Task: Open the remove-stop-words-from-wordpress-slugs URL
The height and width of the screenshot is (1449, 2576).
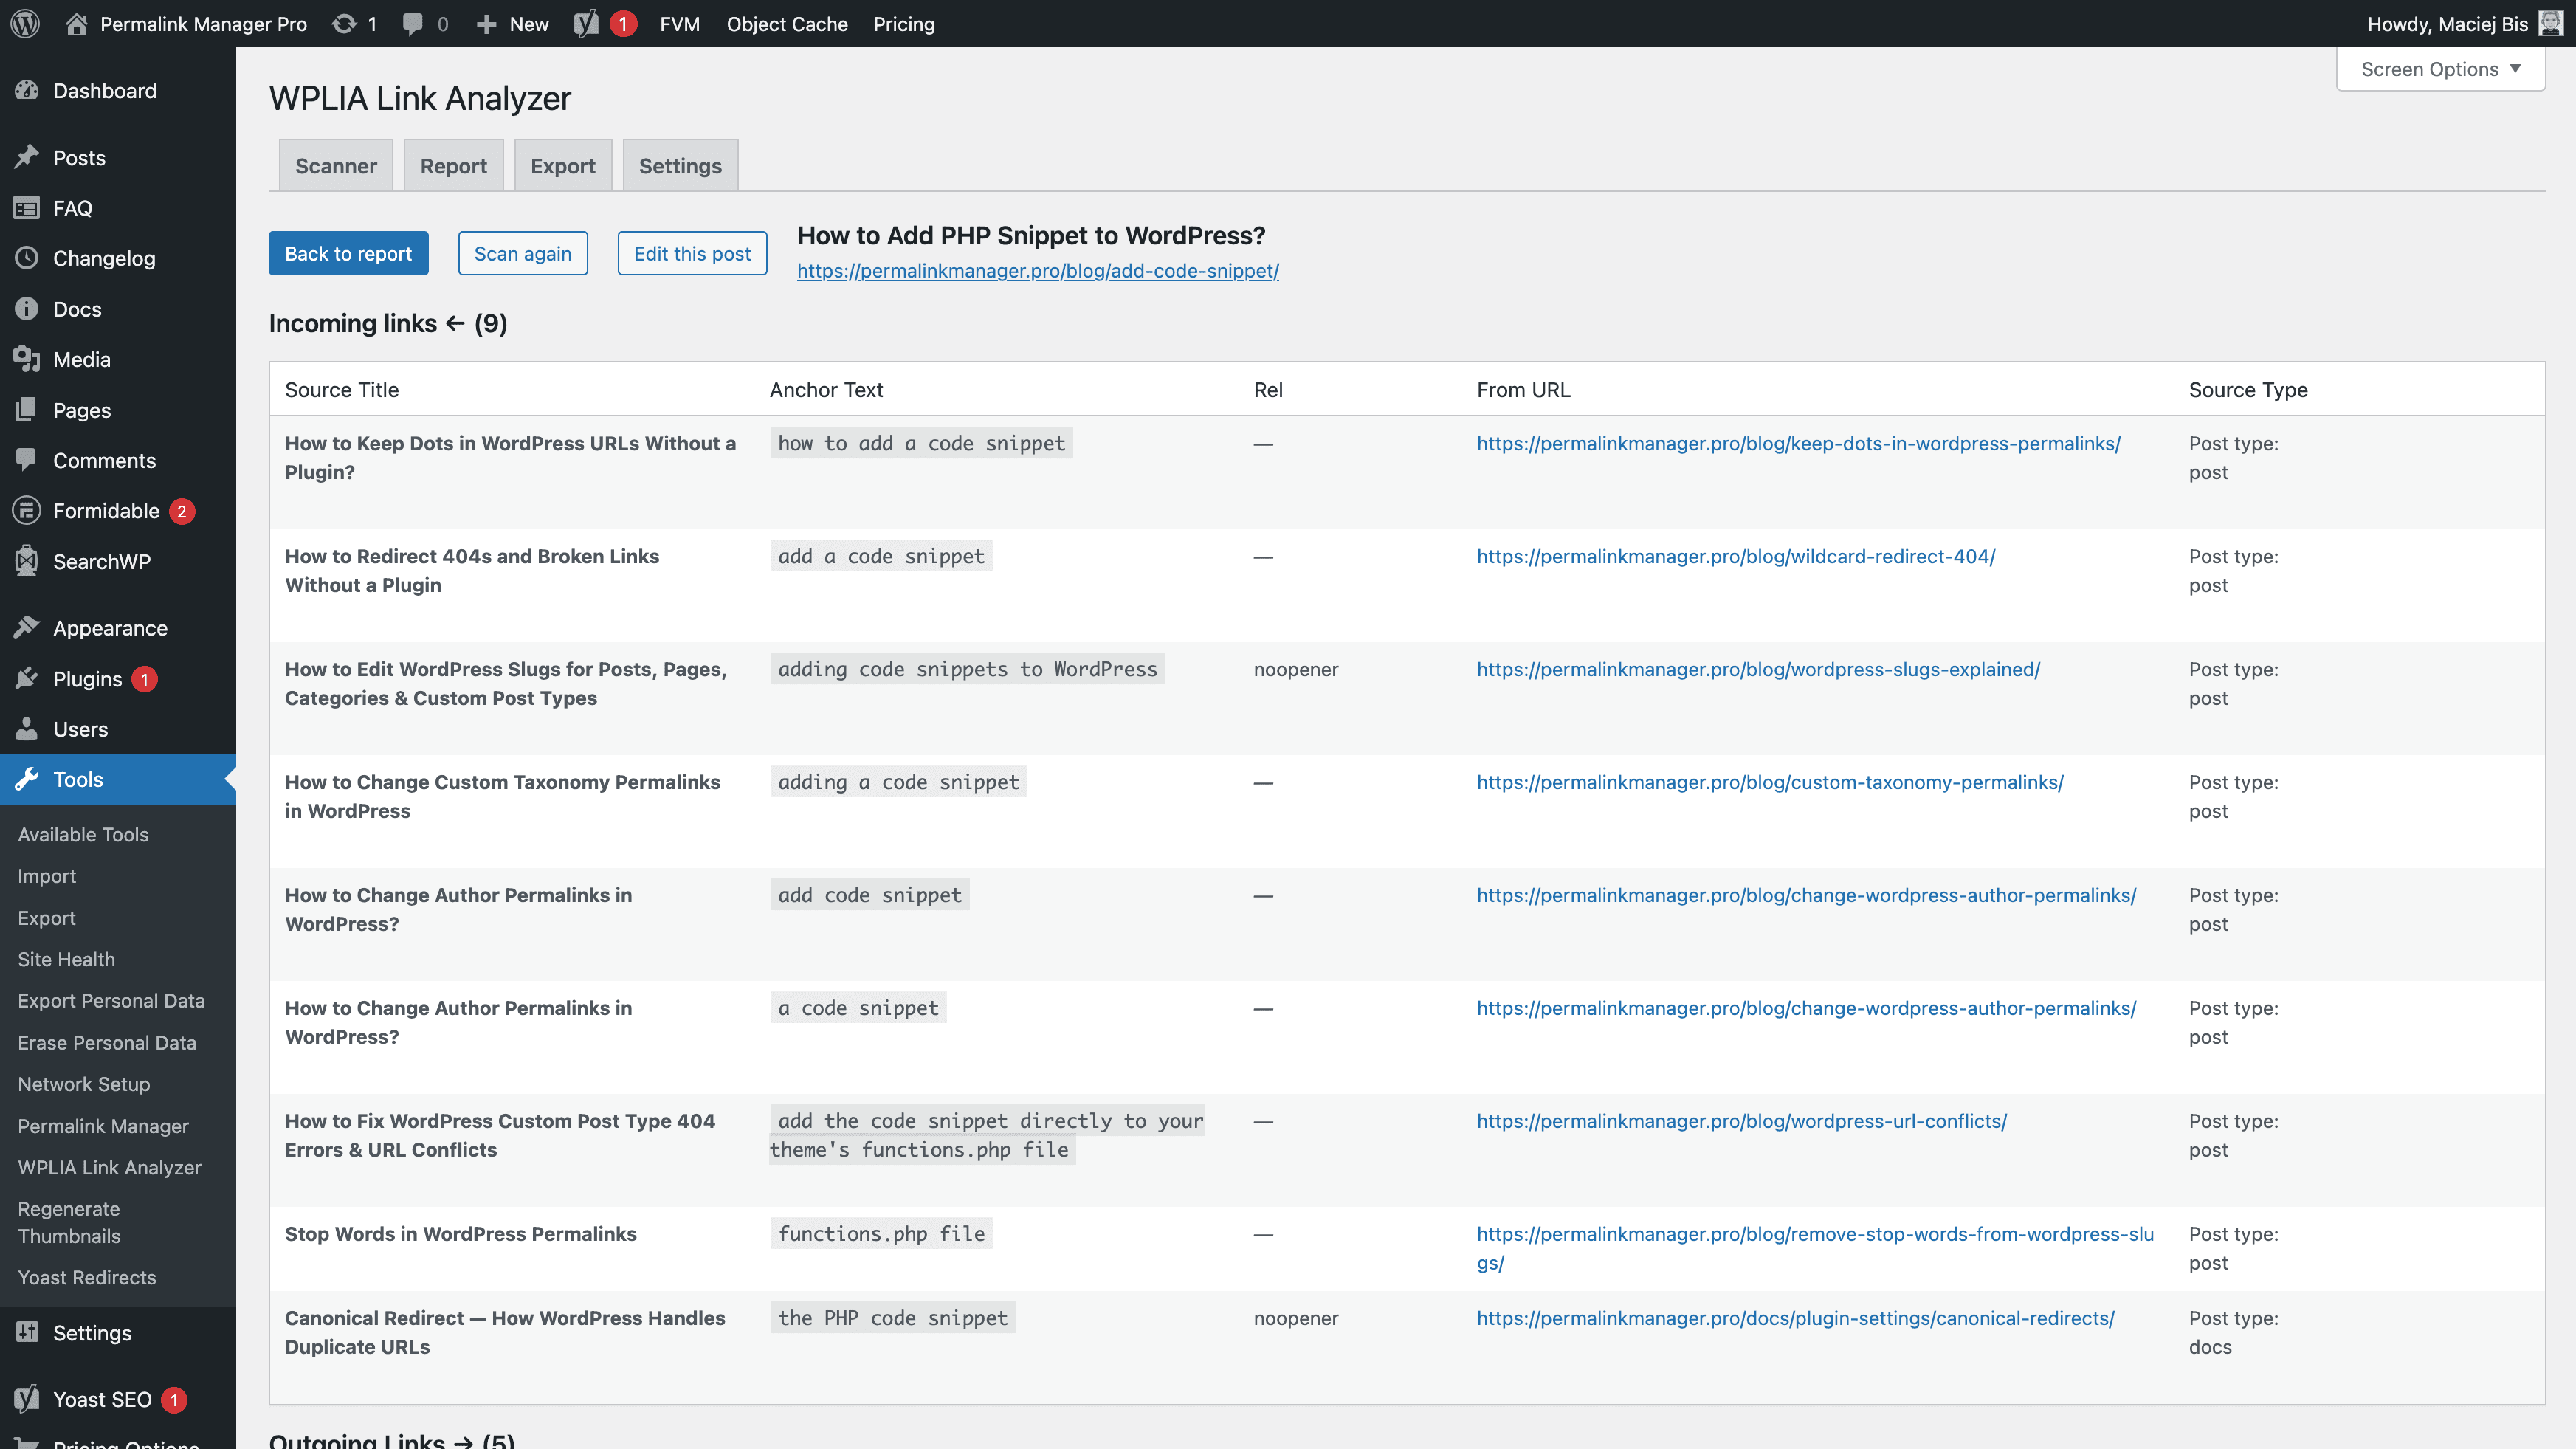Action: coord(1815,1248)
